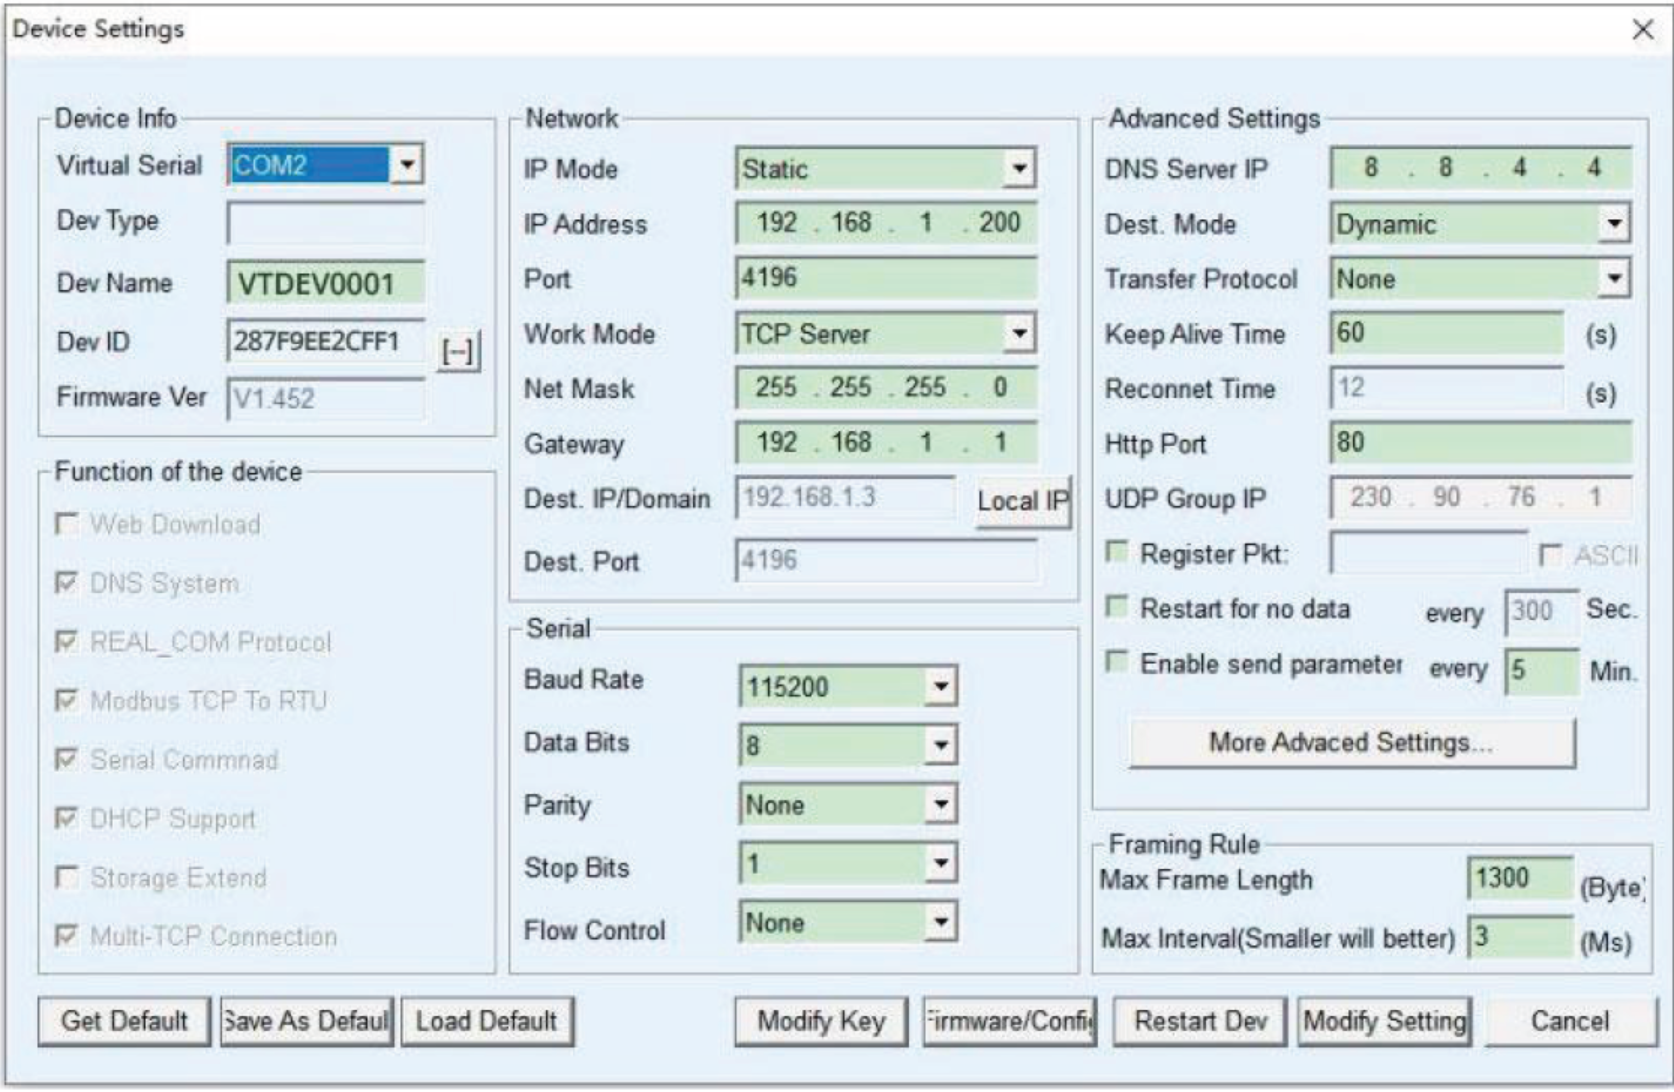Image resolution: width=1674 pixels, height=1092 pixels.
Task: Click the Net Mask field
Action: click(886, 388)
